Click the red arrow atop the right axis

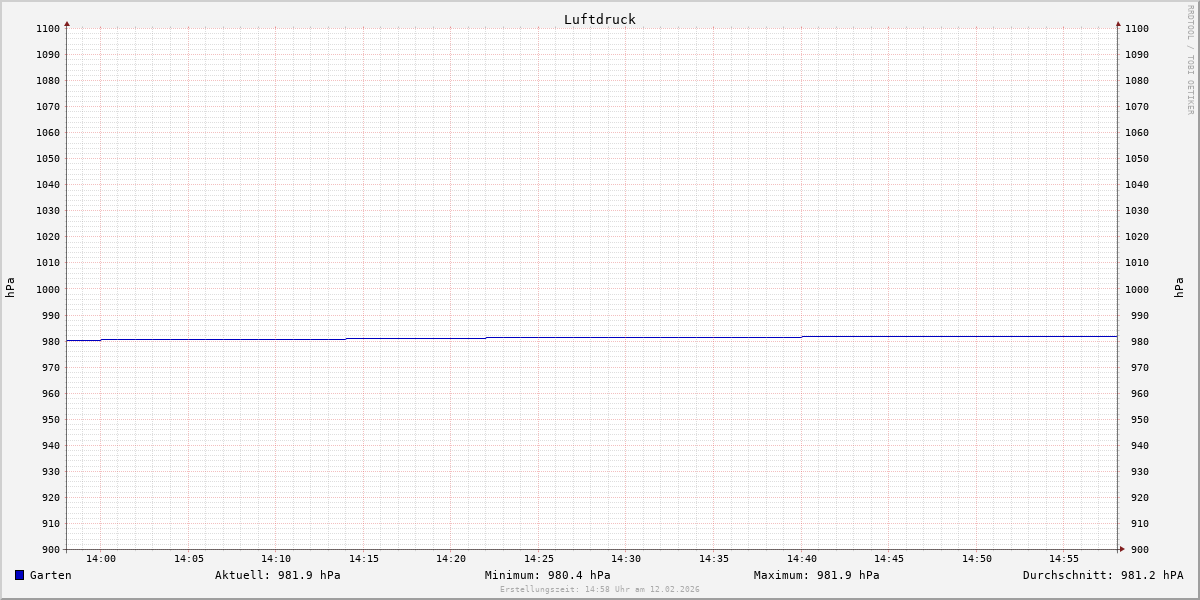click(x=1118, y=23)
